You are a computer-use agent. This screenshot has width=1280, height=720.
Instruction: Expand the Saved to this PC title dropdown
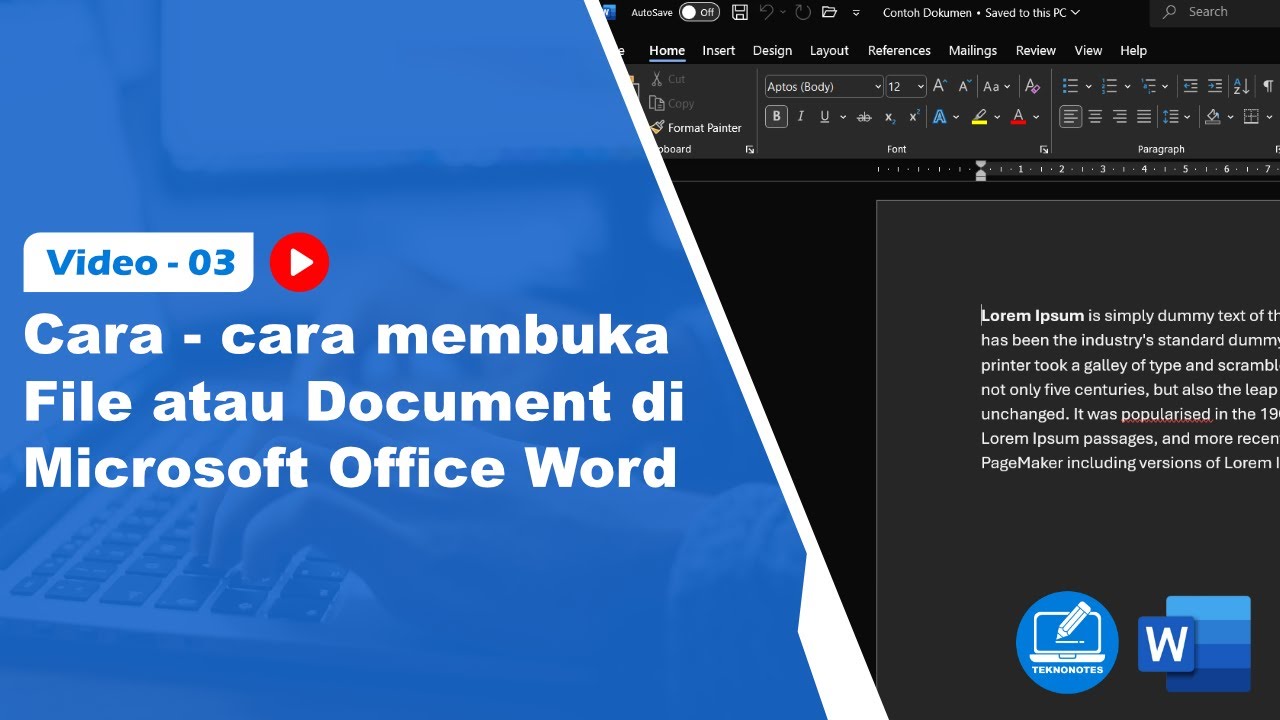click(1076, 12)
